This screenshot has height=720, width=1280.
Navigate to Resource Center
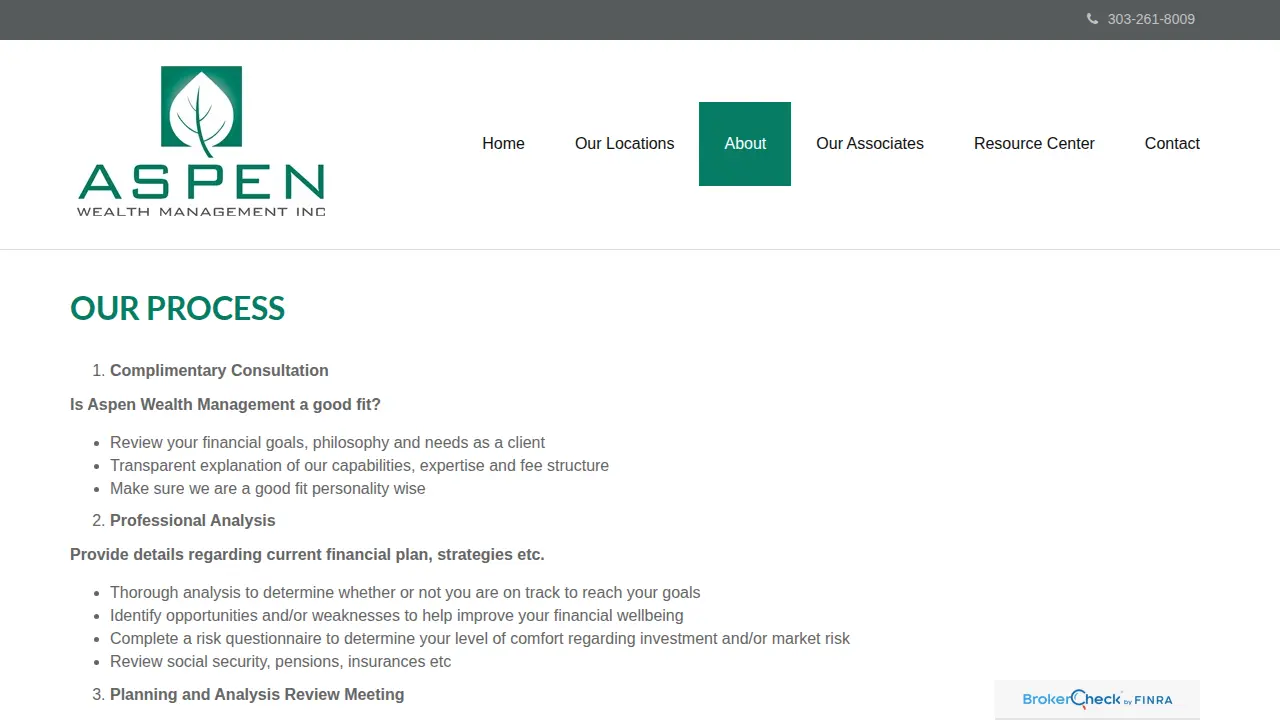[1034, 144]
